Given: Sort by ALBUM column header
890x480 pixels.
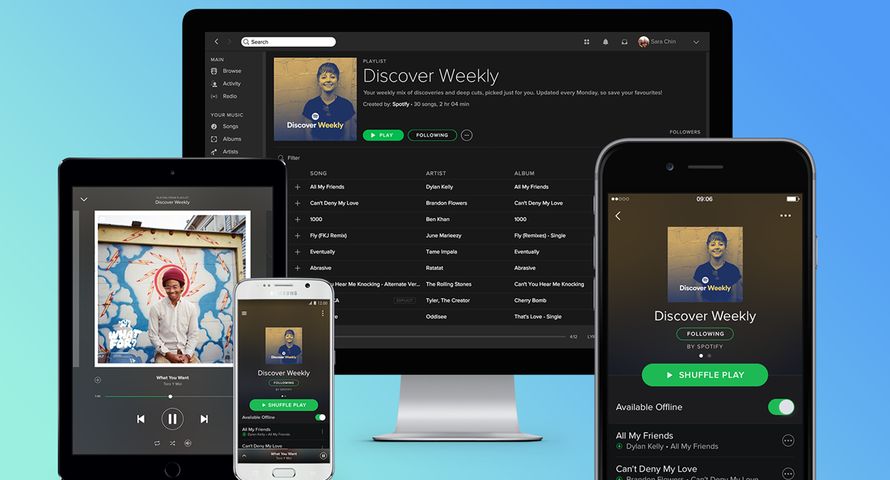Looking at the screenshot, I should pos(524,173).
